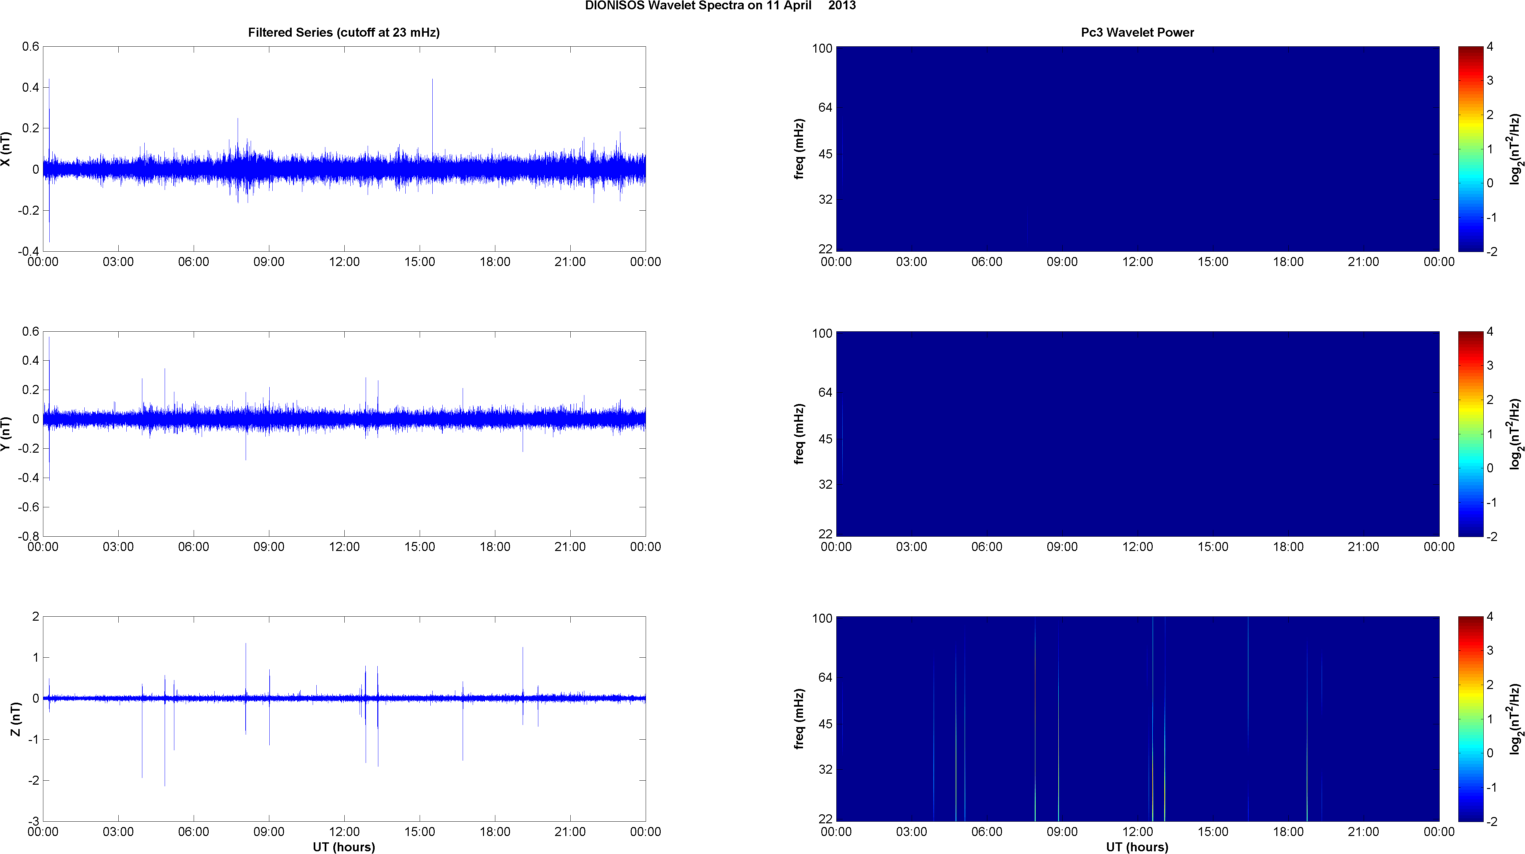Click the -2 tick on the bottom colorbar
The height and width of the screenshot is (854, 1525).
(x=1492, y=821)
